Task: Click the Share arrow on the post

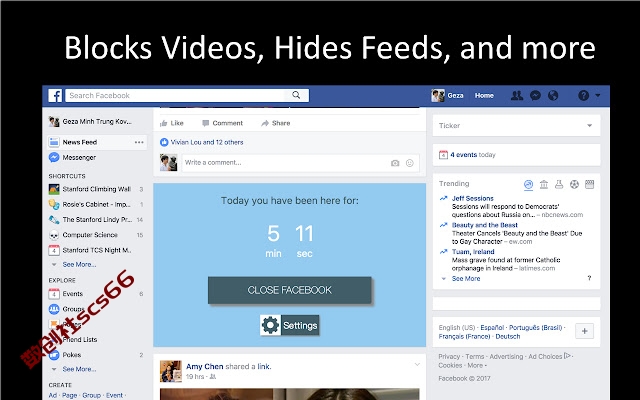Action: coord(265,123)
